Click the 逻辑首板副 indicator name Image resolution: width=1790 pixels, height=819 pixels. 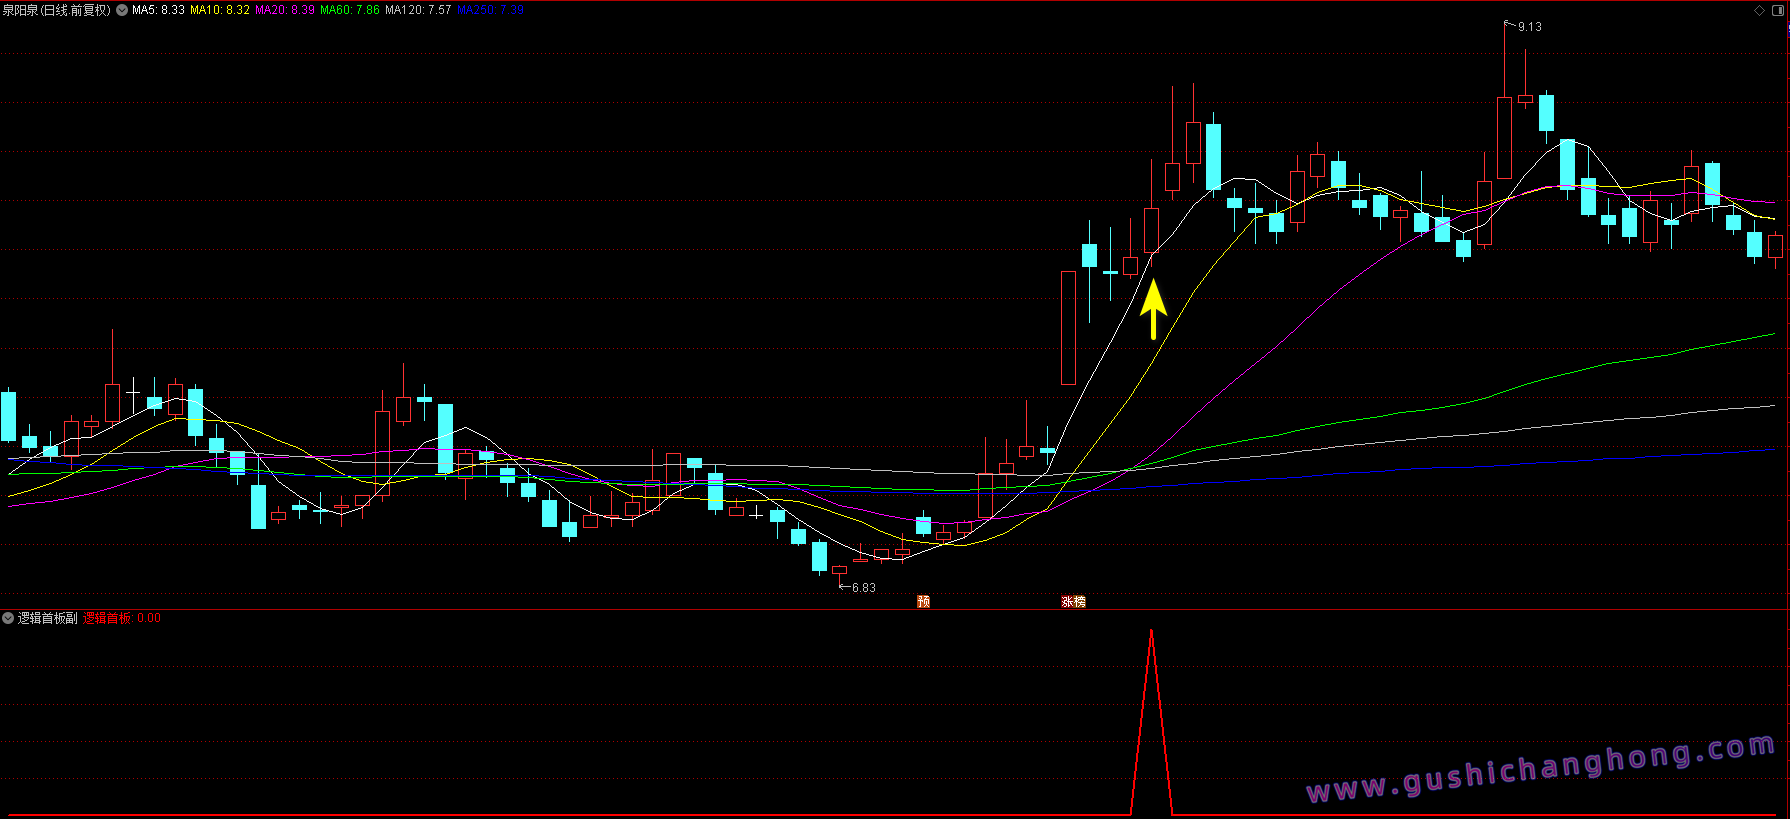[x=47, y=618]
